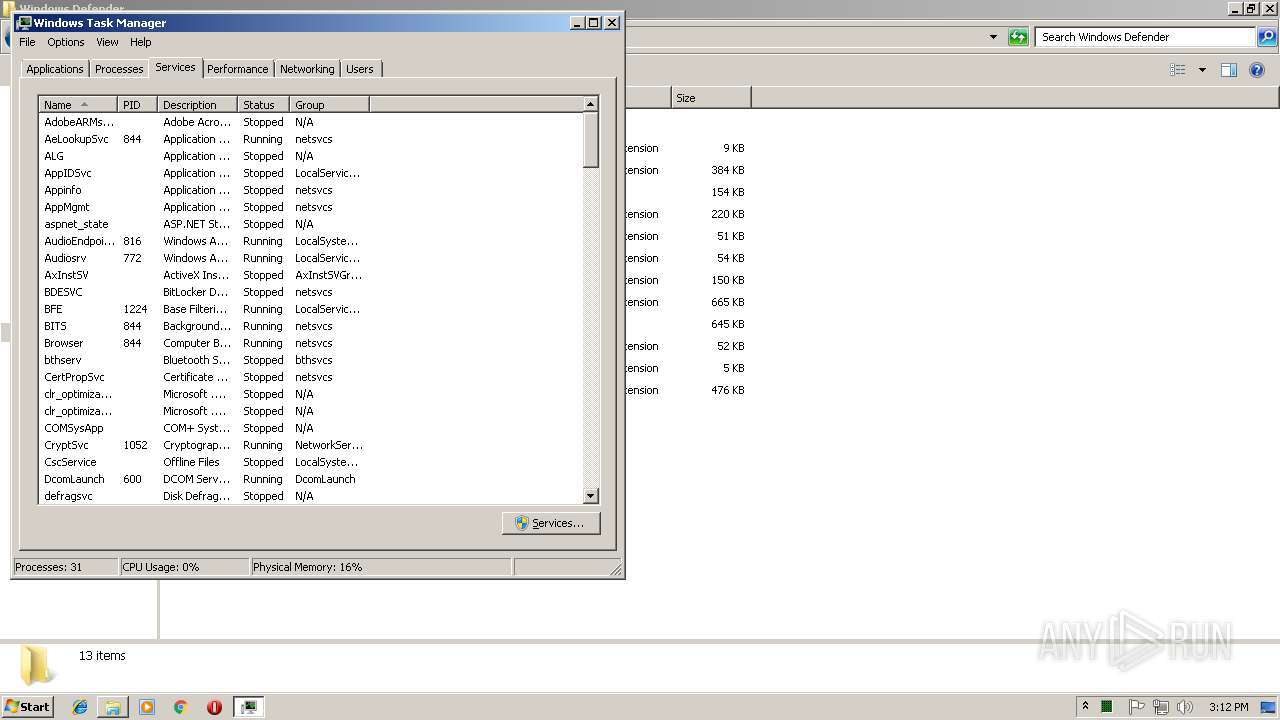The image size is (1280, 720).
Task: Sort services by Status column
Action: [263, 105]
